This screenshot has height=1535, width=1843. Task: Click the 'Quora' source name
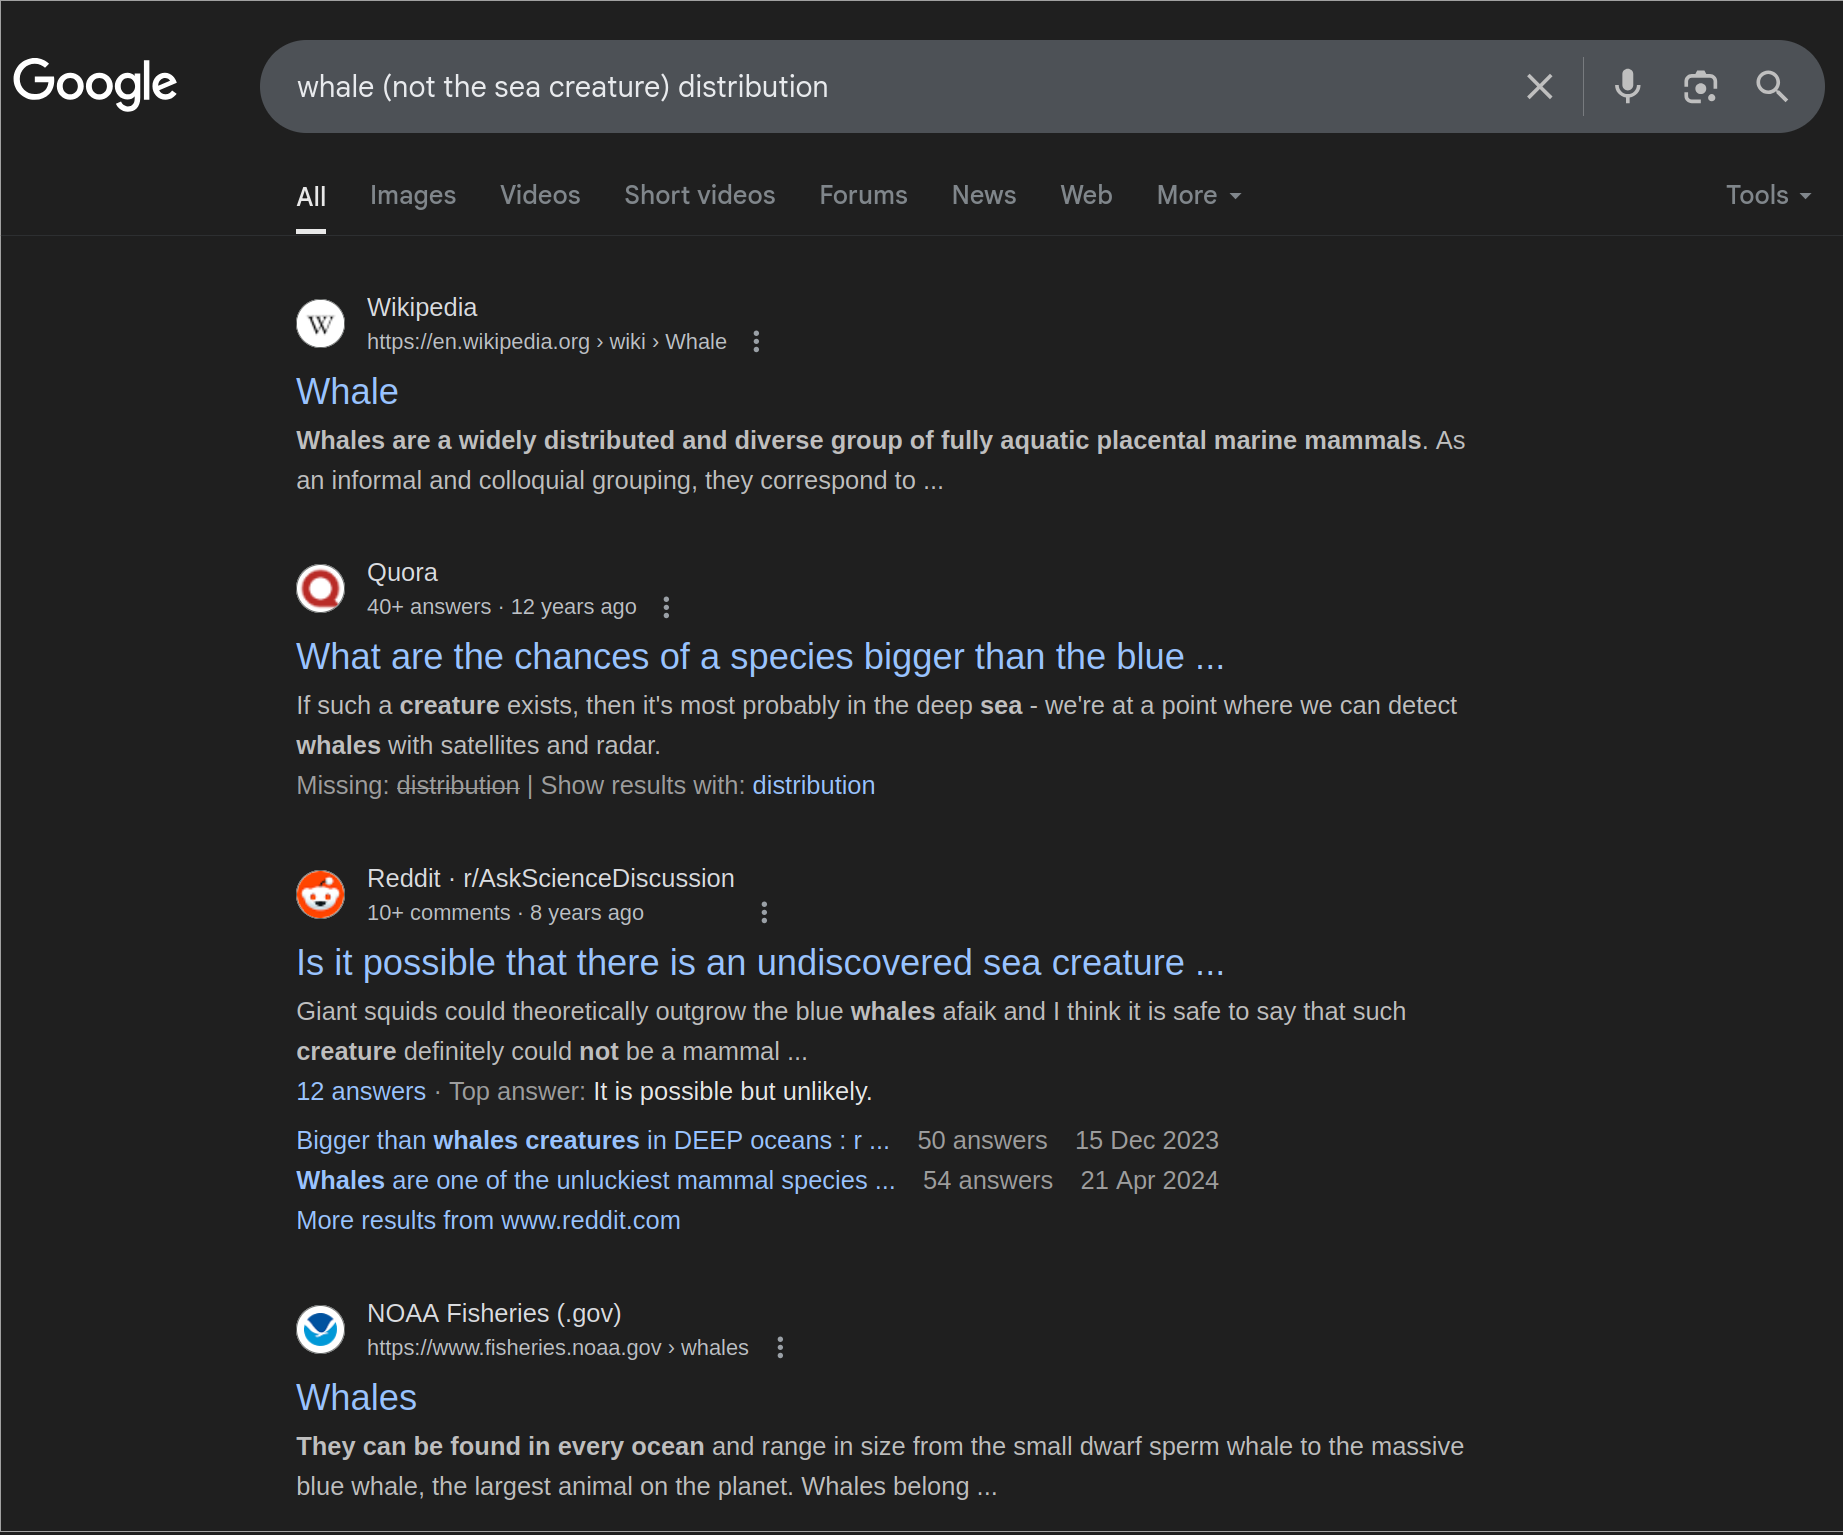click(402, 573)
